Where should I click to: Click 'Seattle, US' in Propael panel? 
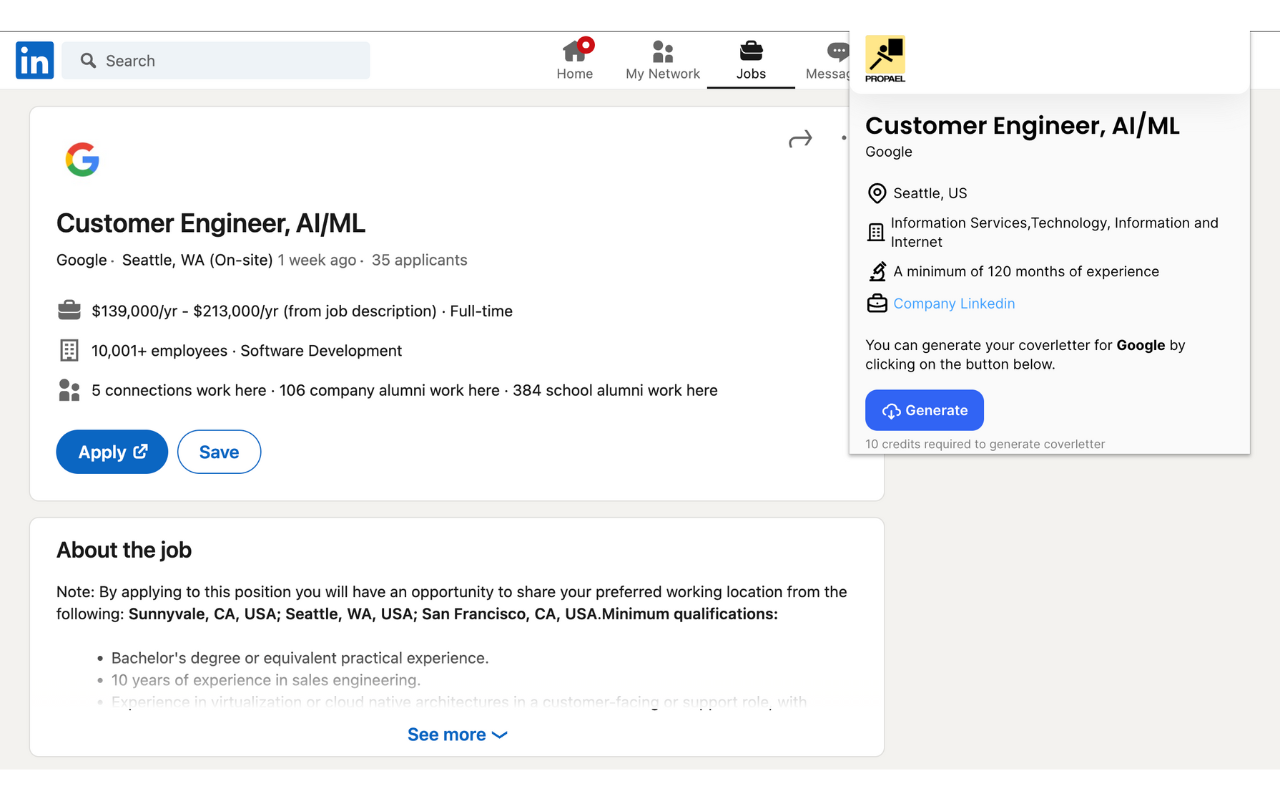(930, 193)
